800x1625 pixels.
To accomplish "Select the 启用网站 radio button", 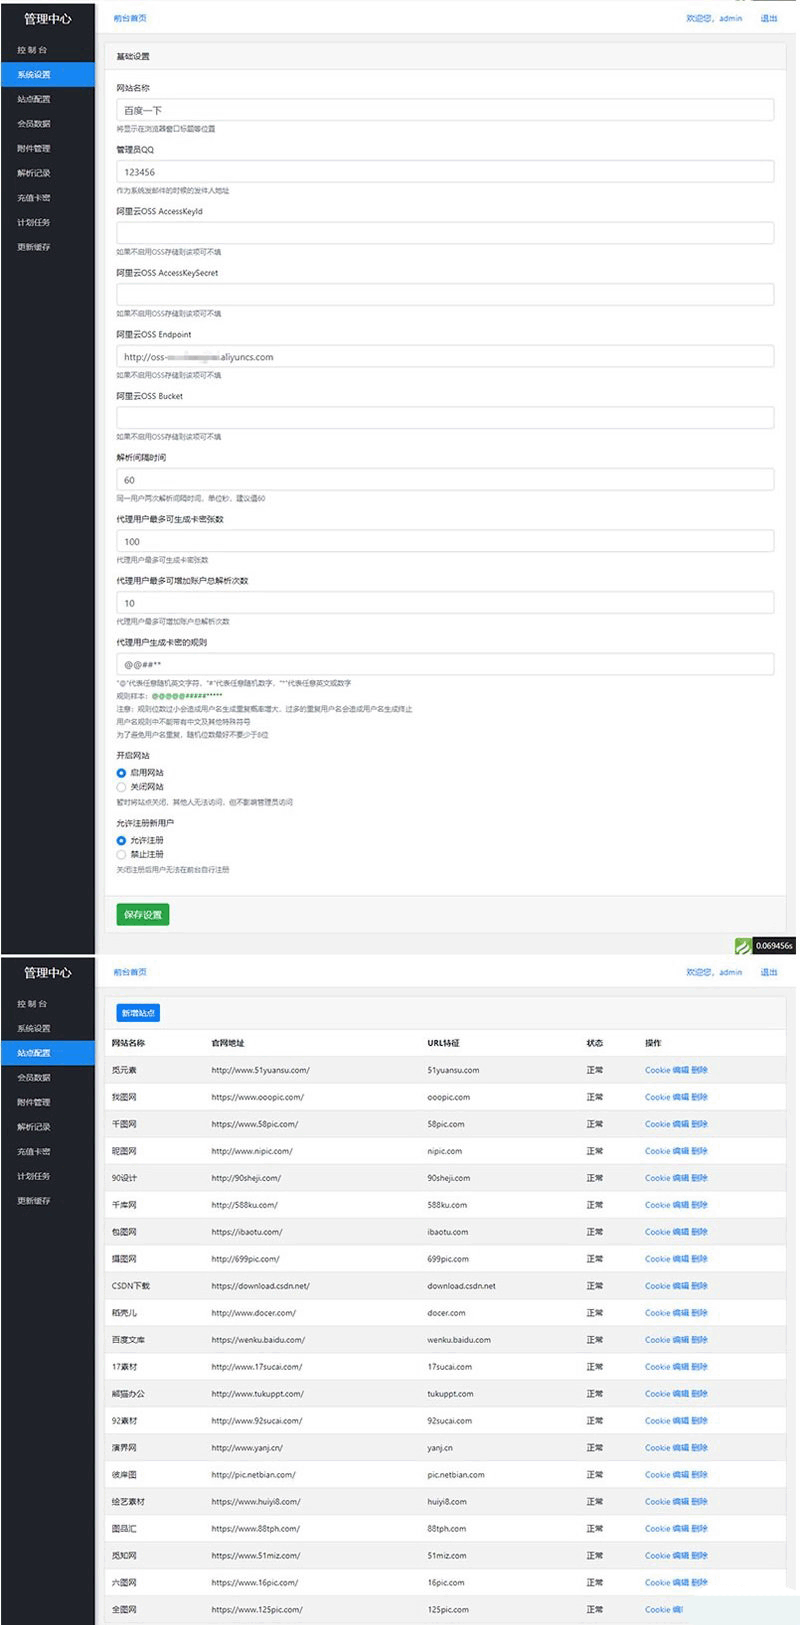I will pyautogui.click(x=122, y=773).
